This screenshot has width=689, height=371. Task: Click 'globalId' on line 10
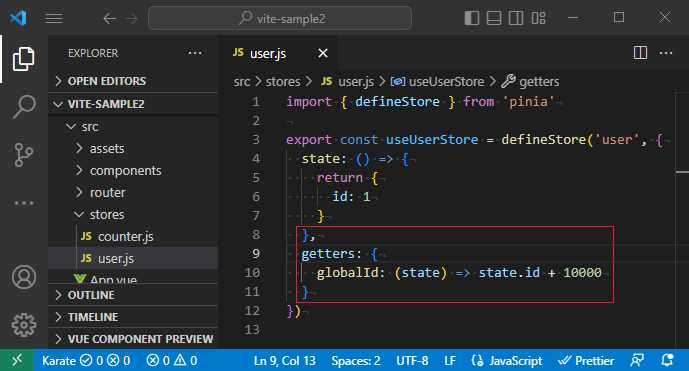[x=347, y=273]
